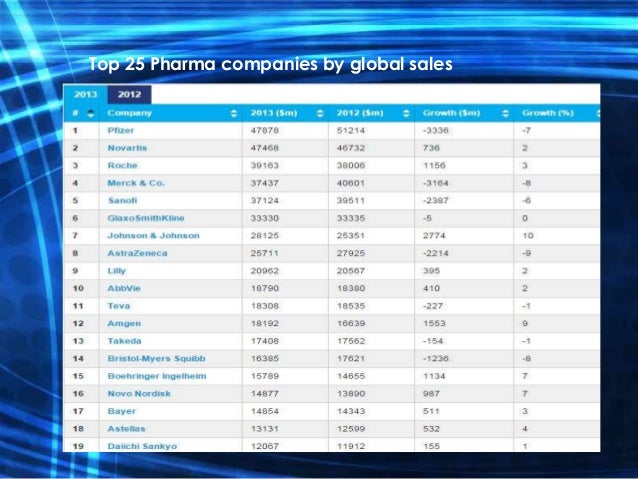Image resolution: width=638 pixels, height=479 pixels.
Task: Select Novartis 2013 value 47468
Action: (x=264, y=148)
